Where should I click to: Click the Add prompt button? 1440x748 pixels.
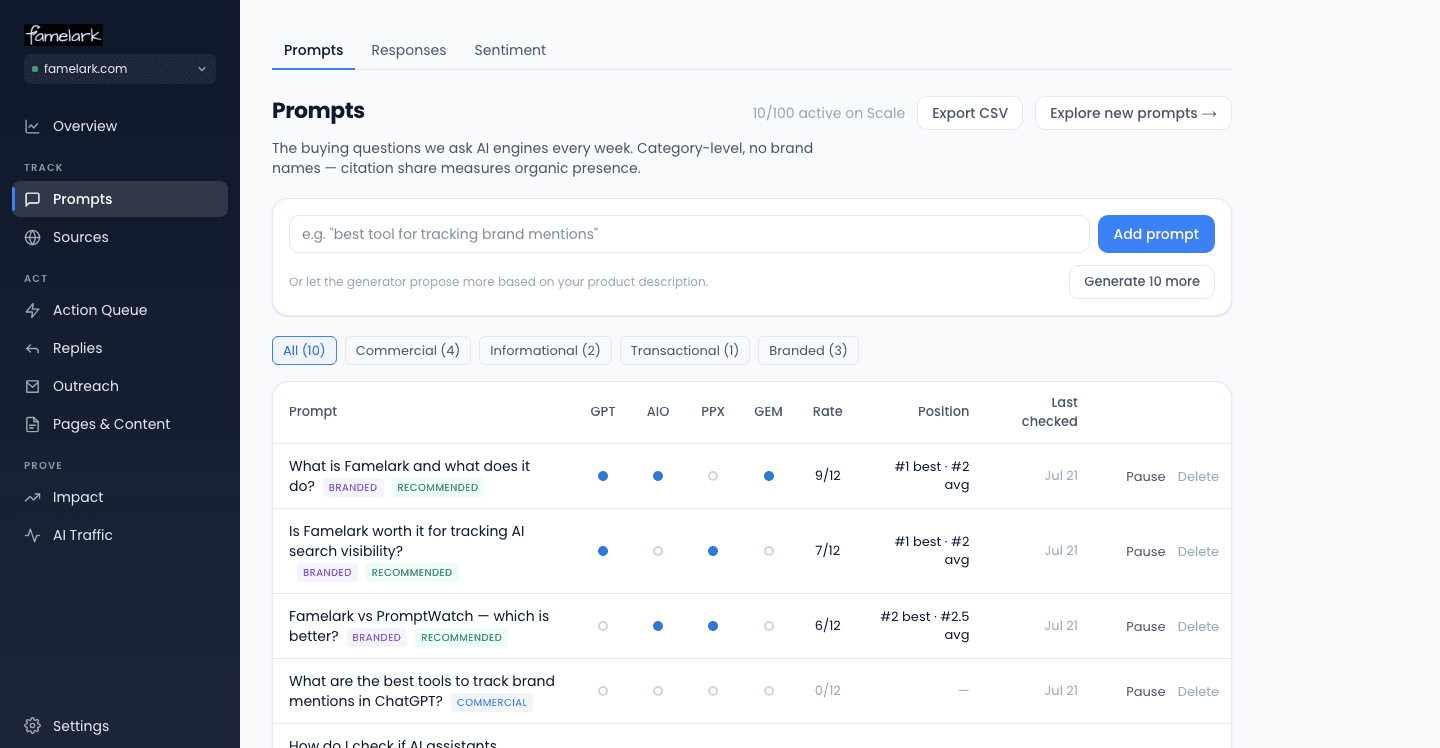coord(1156,234)
